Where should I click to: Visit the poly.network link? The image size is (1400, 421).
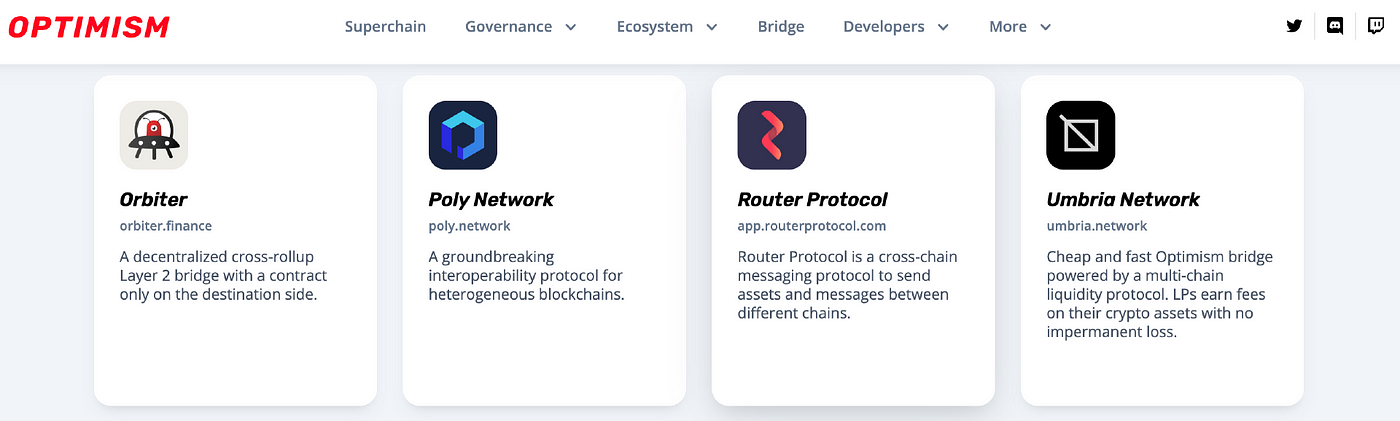[470, 226]
